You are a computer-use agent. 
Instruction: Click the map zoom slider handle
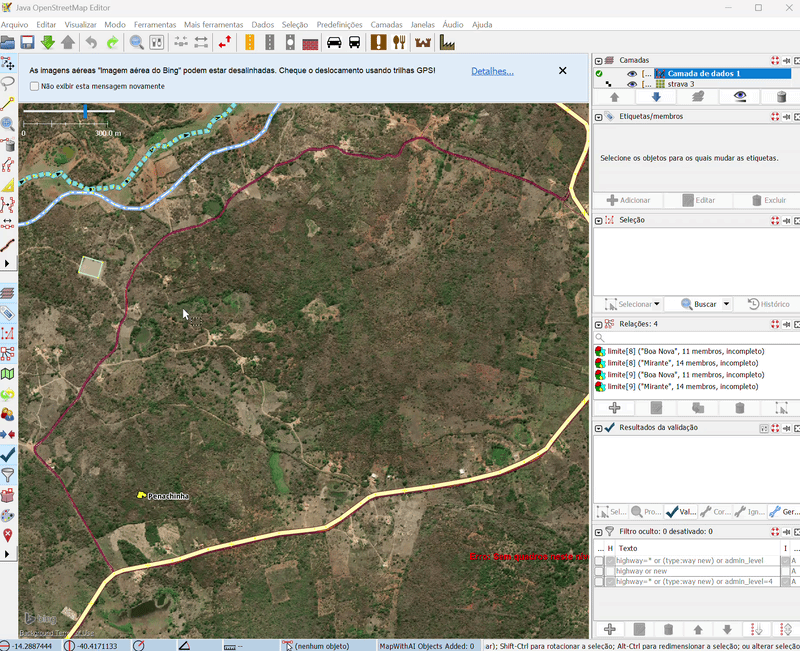coord(85,111)
